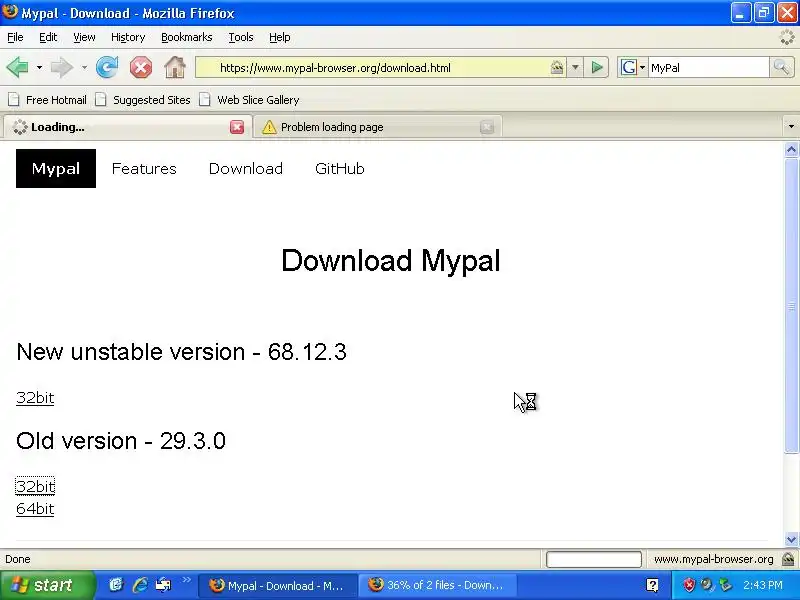
Task: Expand the hidden quick launch icons chevron
Action: pyautogui.click(x=186, y=580)
